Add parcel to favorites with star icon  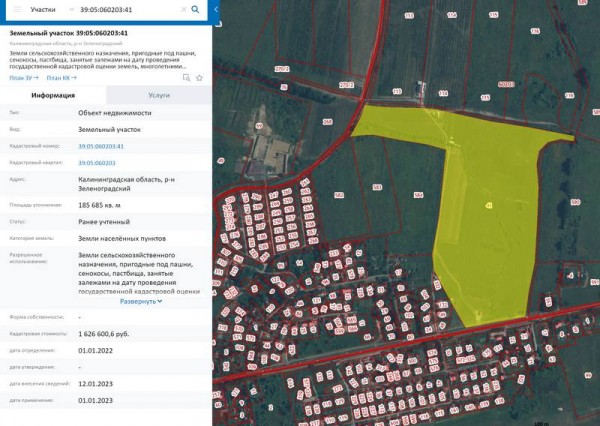coord(199,78)
